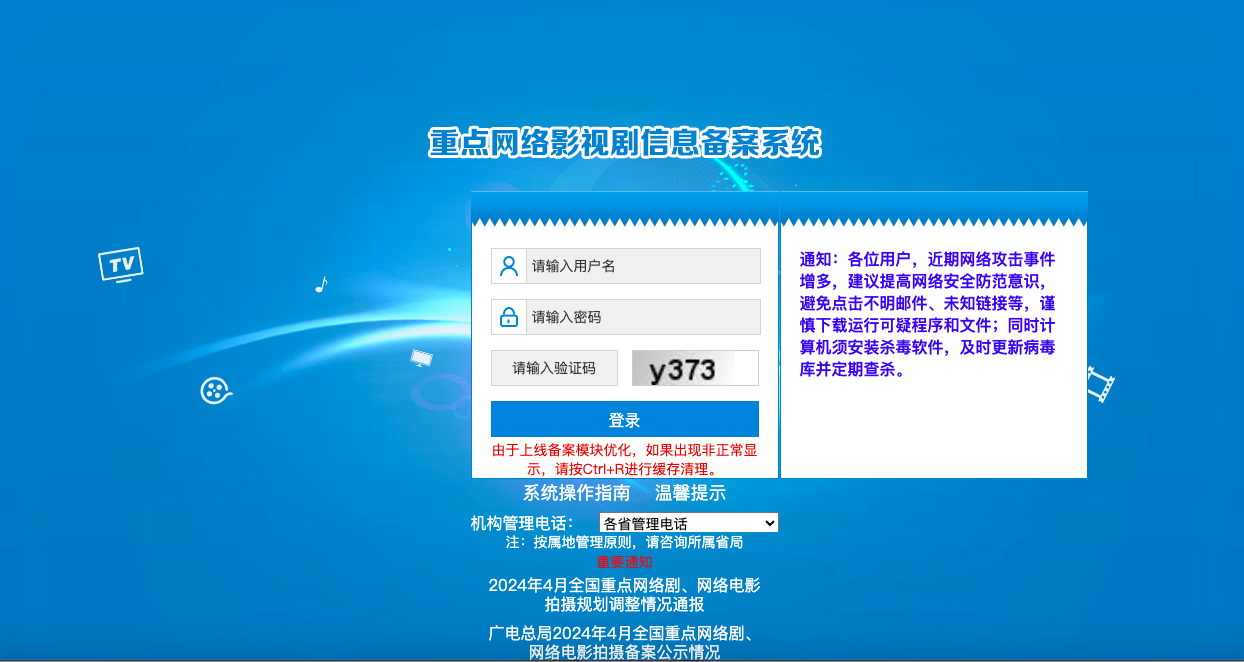The height and width of the screenshot is (662, 1244).
Task: Click the padlock icon beside password field
Action: (x=509, y=317)
